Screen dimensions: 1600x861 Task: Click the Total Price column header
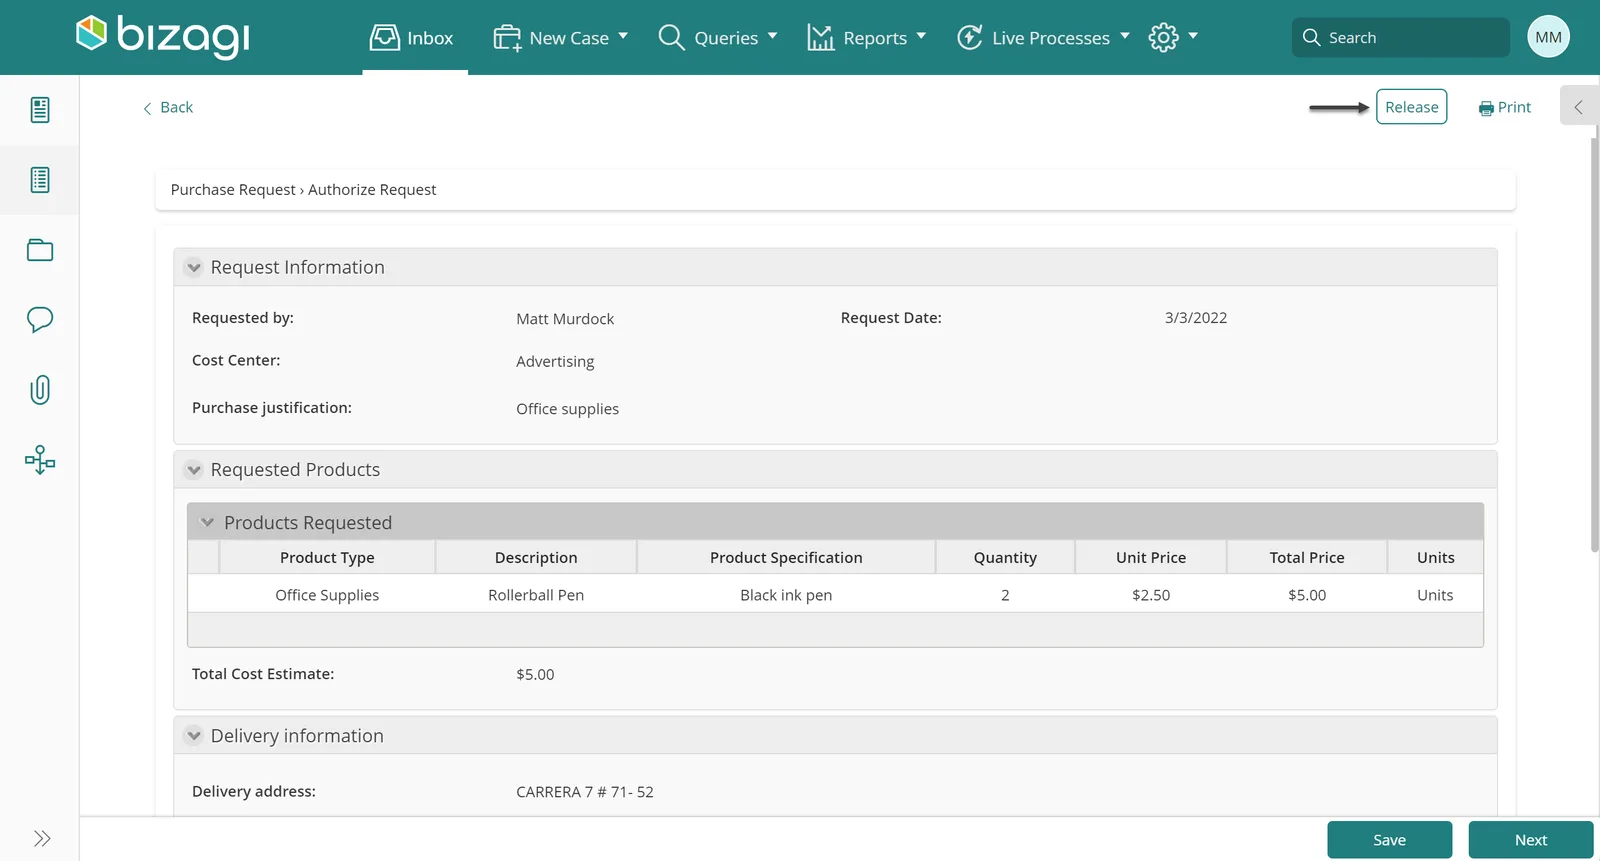(x=1306, y=558)
